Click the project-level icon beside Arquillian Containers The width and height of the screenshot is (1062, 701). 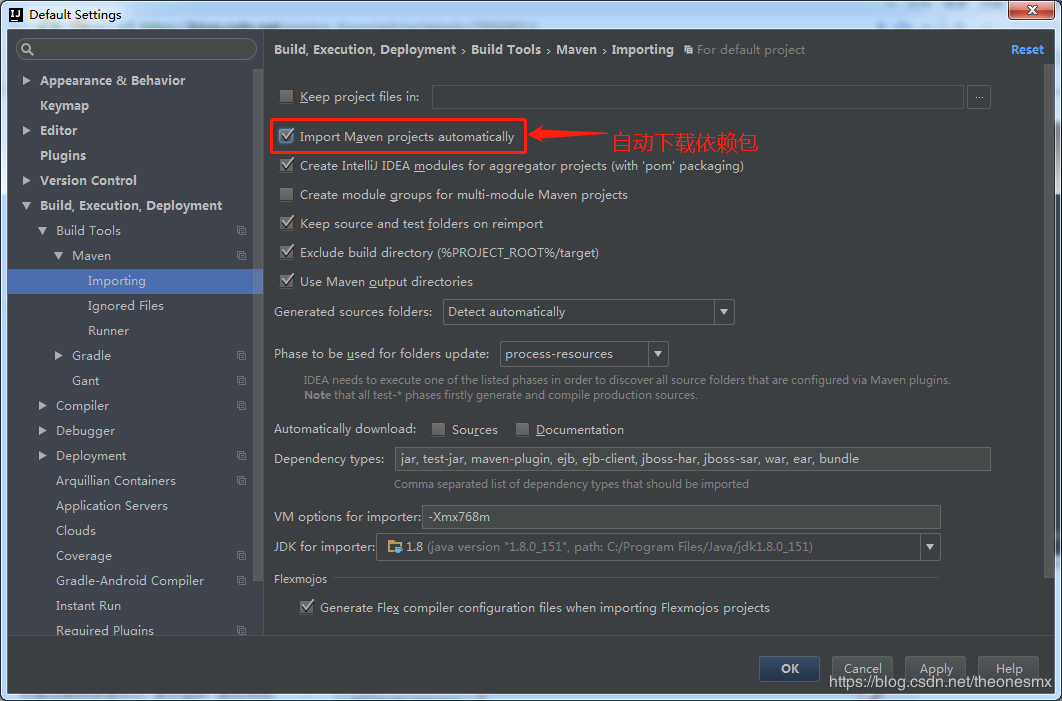pos(241,481)
